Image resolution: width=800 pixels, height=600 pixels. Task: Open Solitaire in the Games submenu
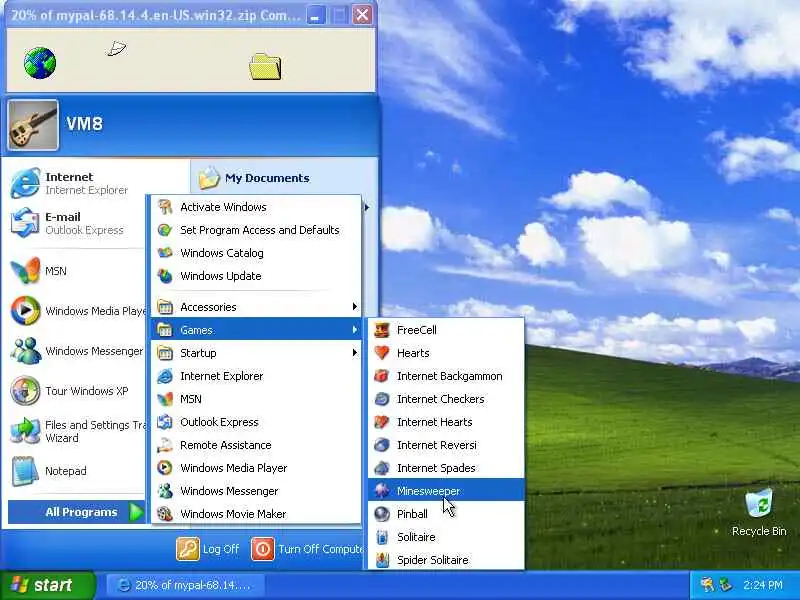click(446, 537)
